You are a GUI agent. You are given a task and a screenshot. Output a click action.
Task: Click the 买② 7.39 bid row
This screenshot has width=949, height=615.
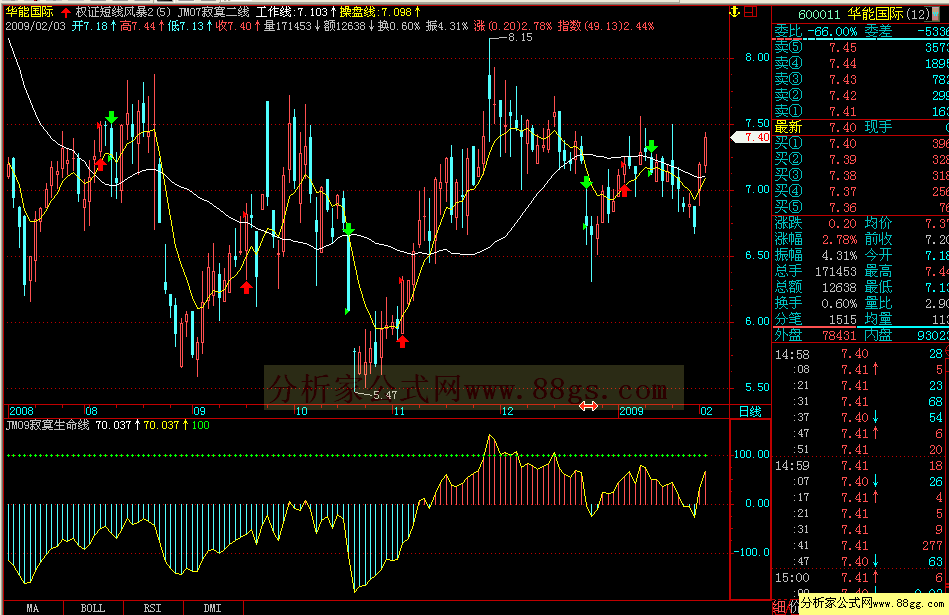click(x=861, y=159)
